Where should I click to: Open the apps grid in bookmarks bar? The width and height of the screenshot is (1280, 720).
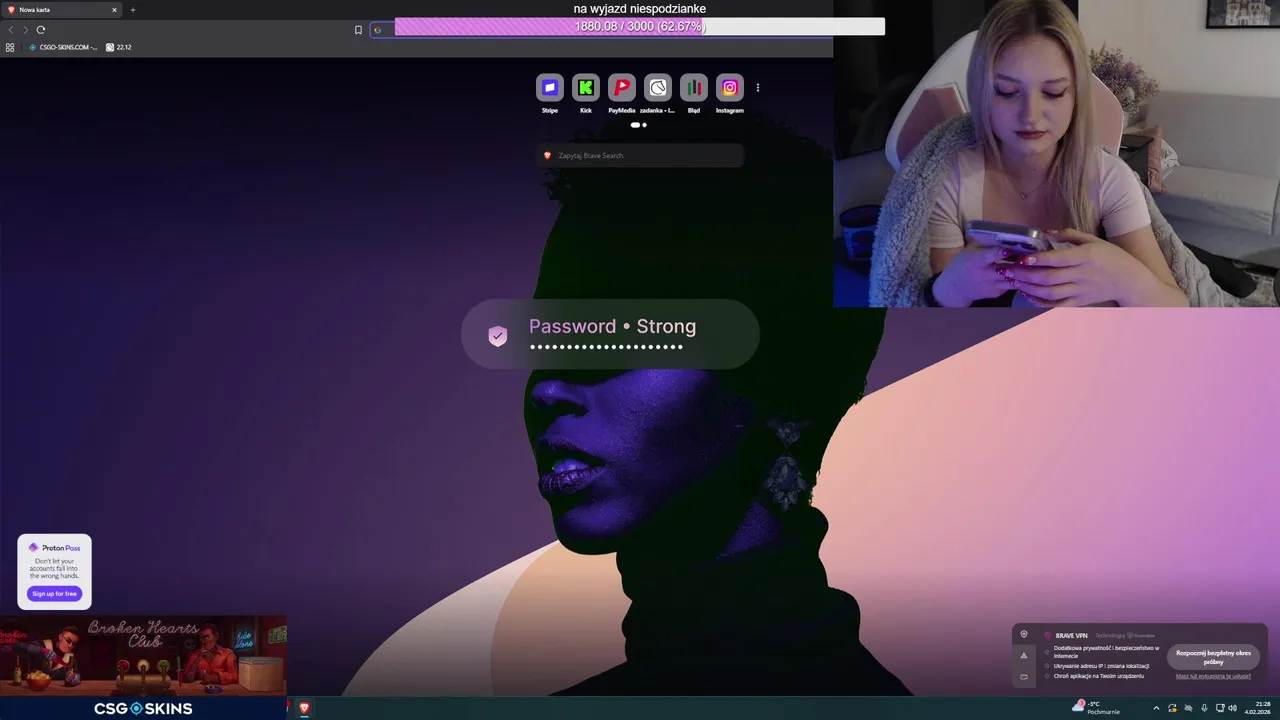(10, 47)
